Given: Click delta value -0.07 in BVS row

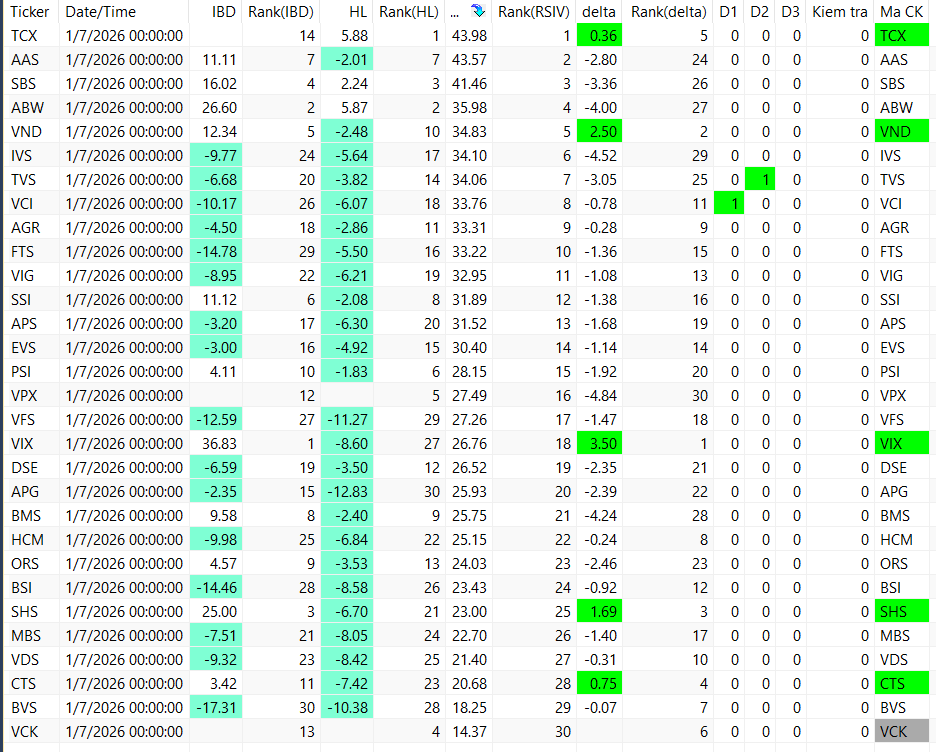Looking at the screenshot, I should (x=600, y=708).
